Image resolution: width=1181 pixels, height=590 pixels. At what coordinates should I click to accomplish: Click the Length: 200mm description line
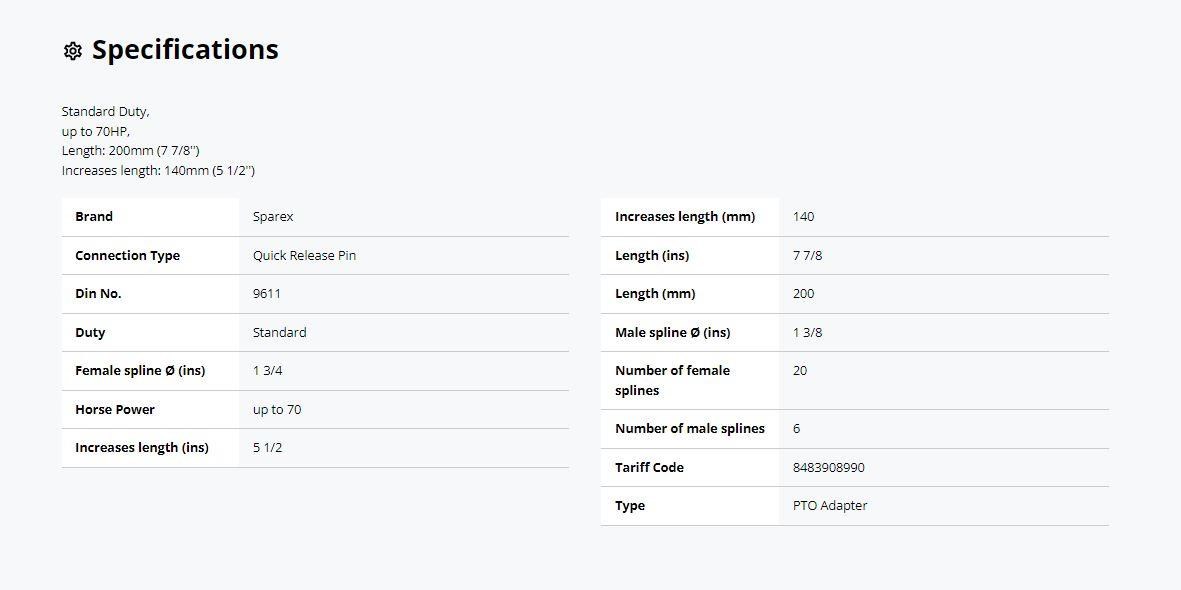point(130,151)
